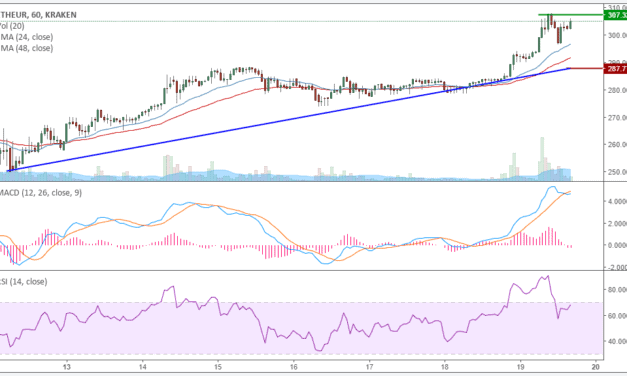Click the 2.0000 MACD scale value
This screenshot has width=627, height=376.
pyautogui.click(x=617, y=224)
